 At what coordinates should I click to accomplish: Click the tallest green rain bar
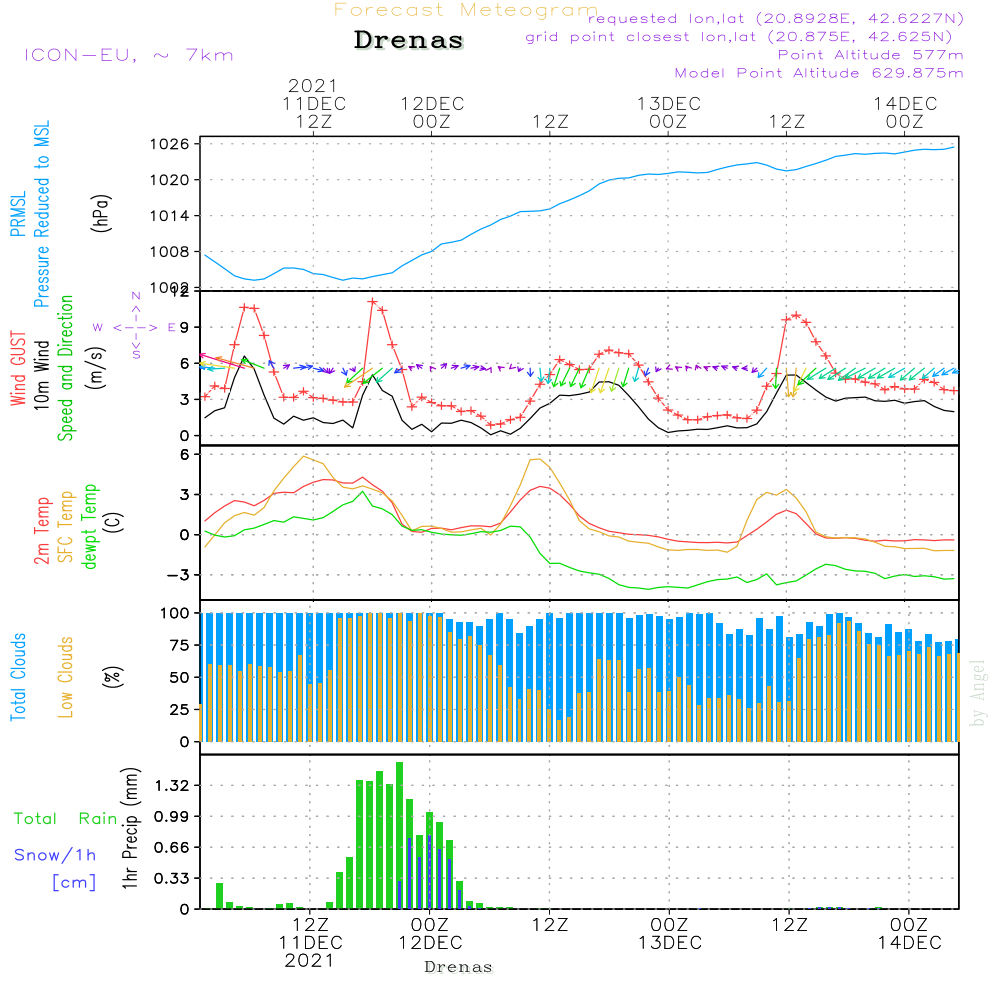click(x=399, y=835)
